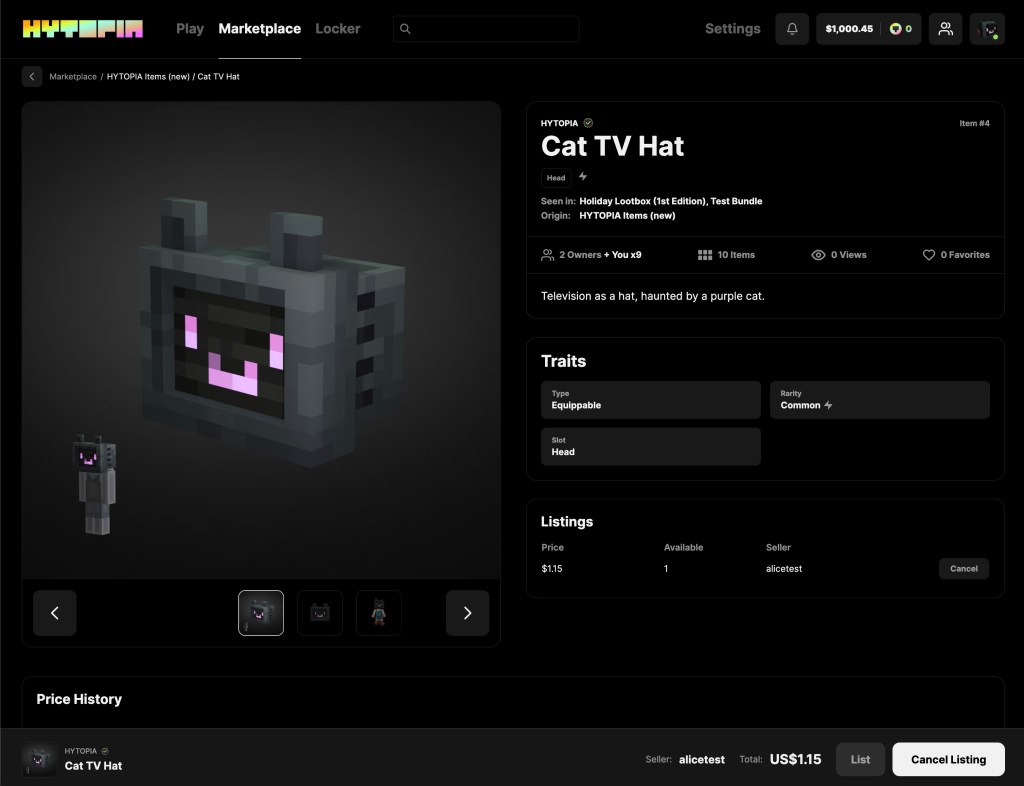1024x786 pixels.
Task: Click the heart Favorites icon
Action: 929,255
